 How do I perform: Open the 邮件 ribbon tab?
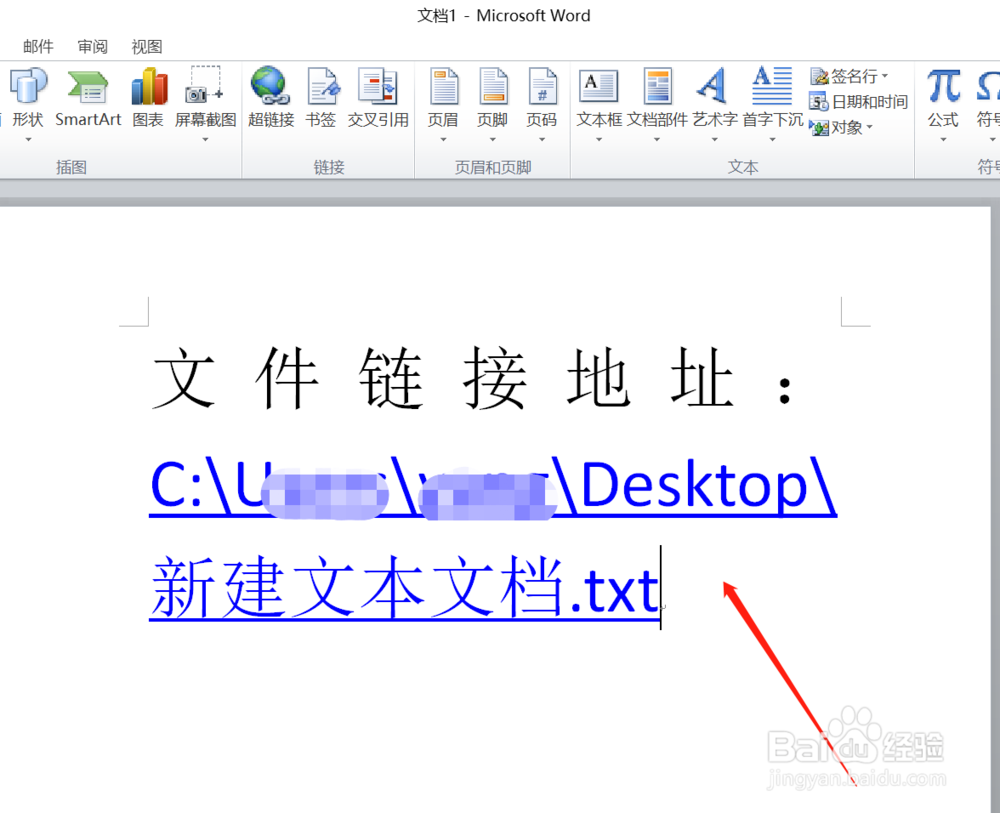click(38, 47)
